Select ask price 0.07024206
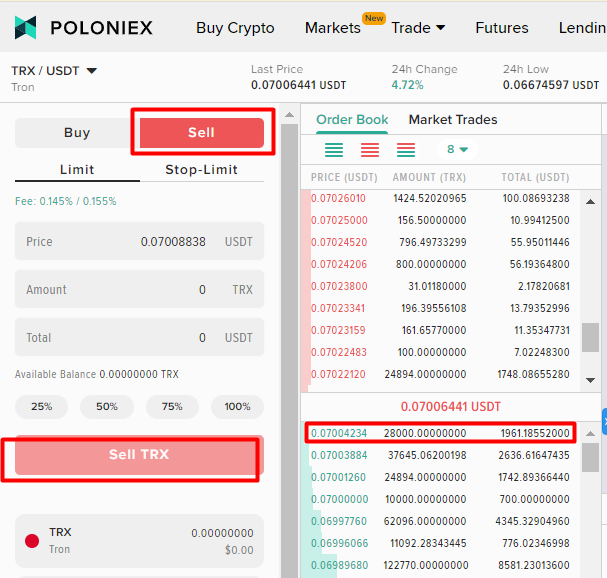Image resolution: width=607 pixels, height=578 pixels. pyautogui.click(x=339, y=264)
